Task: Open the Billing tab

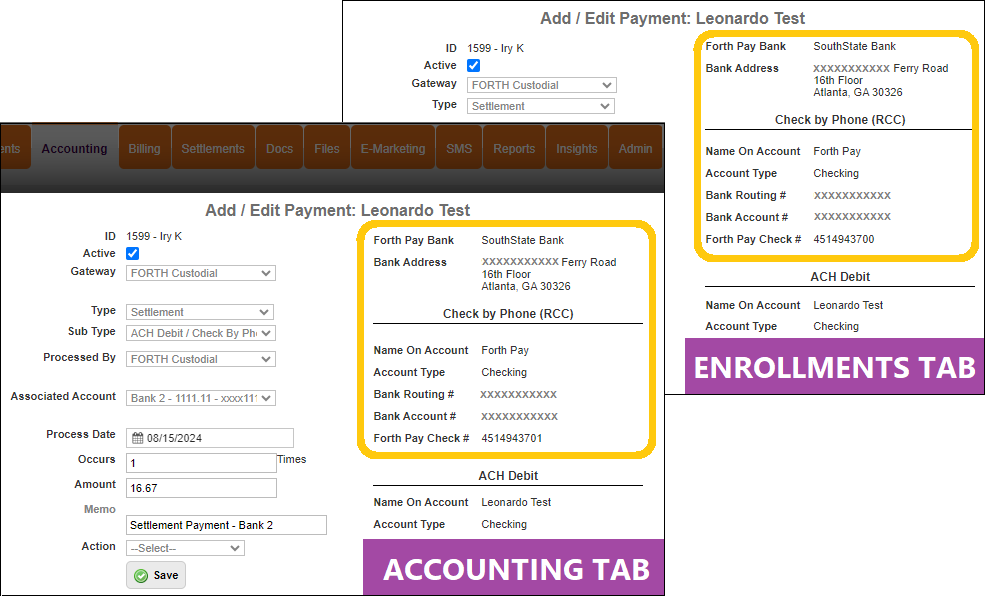Action: coord(144,148)
